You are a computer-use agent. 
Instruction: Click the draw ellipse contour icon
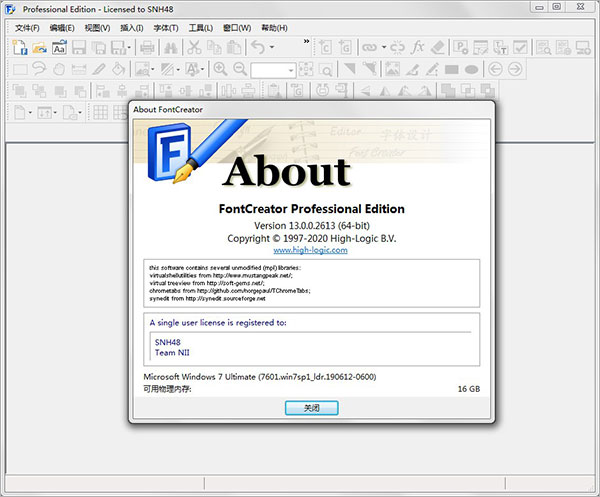[471, 70]
